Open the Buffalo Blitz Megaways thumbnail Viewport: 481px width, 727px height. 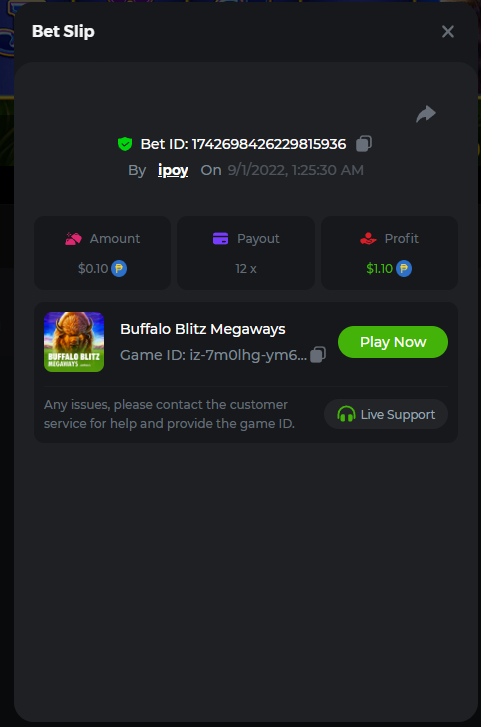point(74,342)
